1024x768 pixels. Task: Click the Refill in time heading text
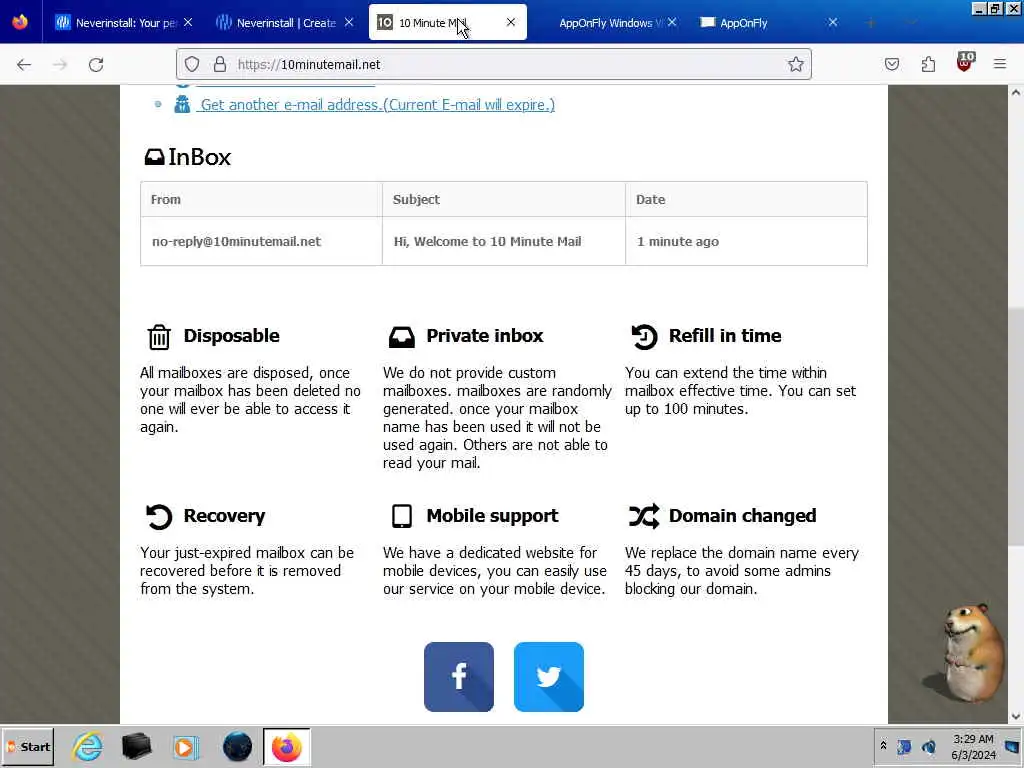725,336
